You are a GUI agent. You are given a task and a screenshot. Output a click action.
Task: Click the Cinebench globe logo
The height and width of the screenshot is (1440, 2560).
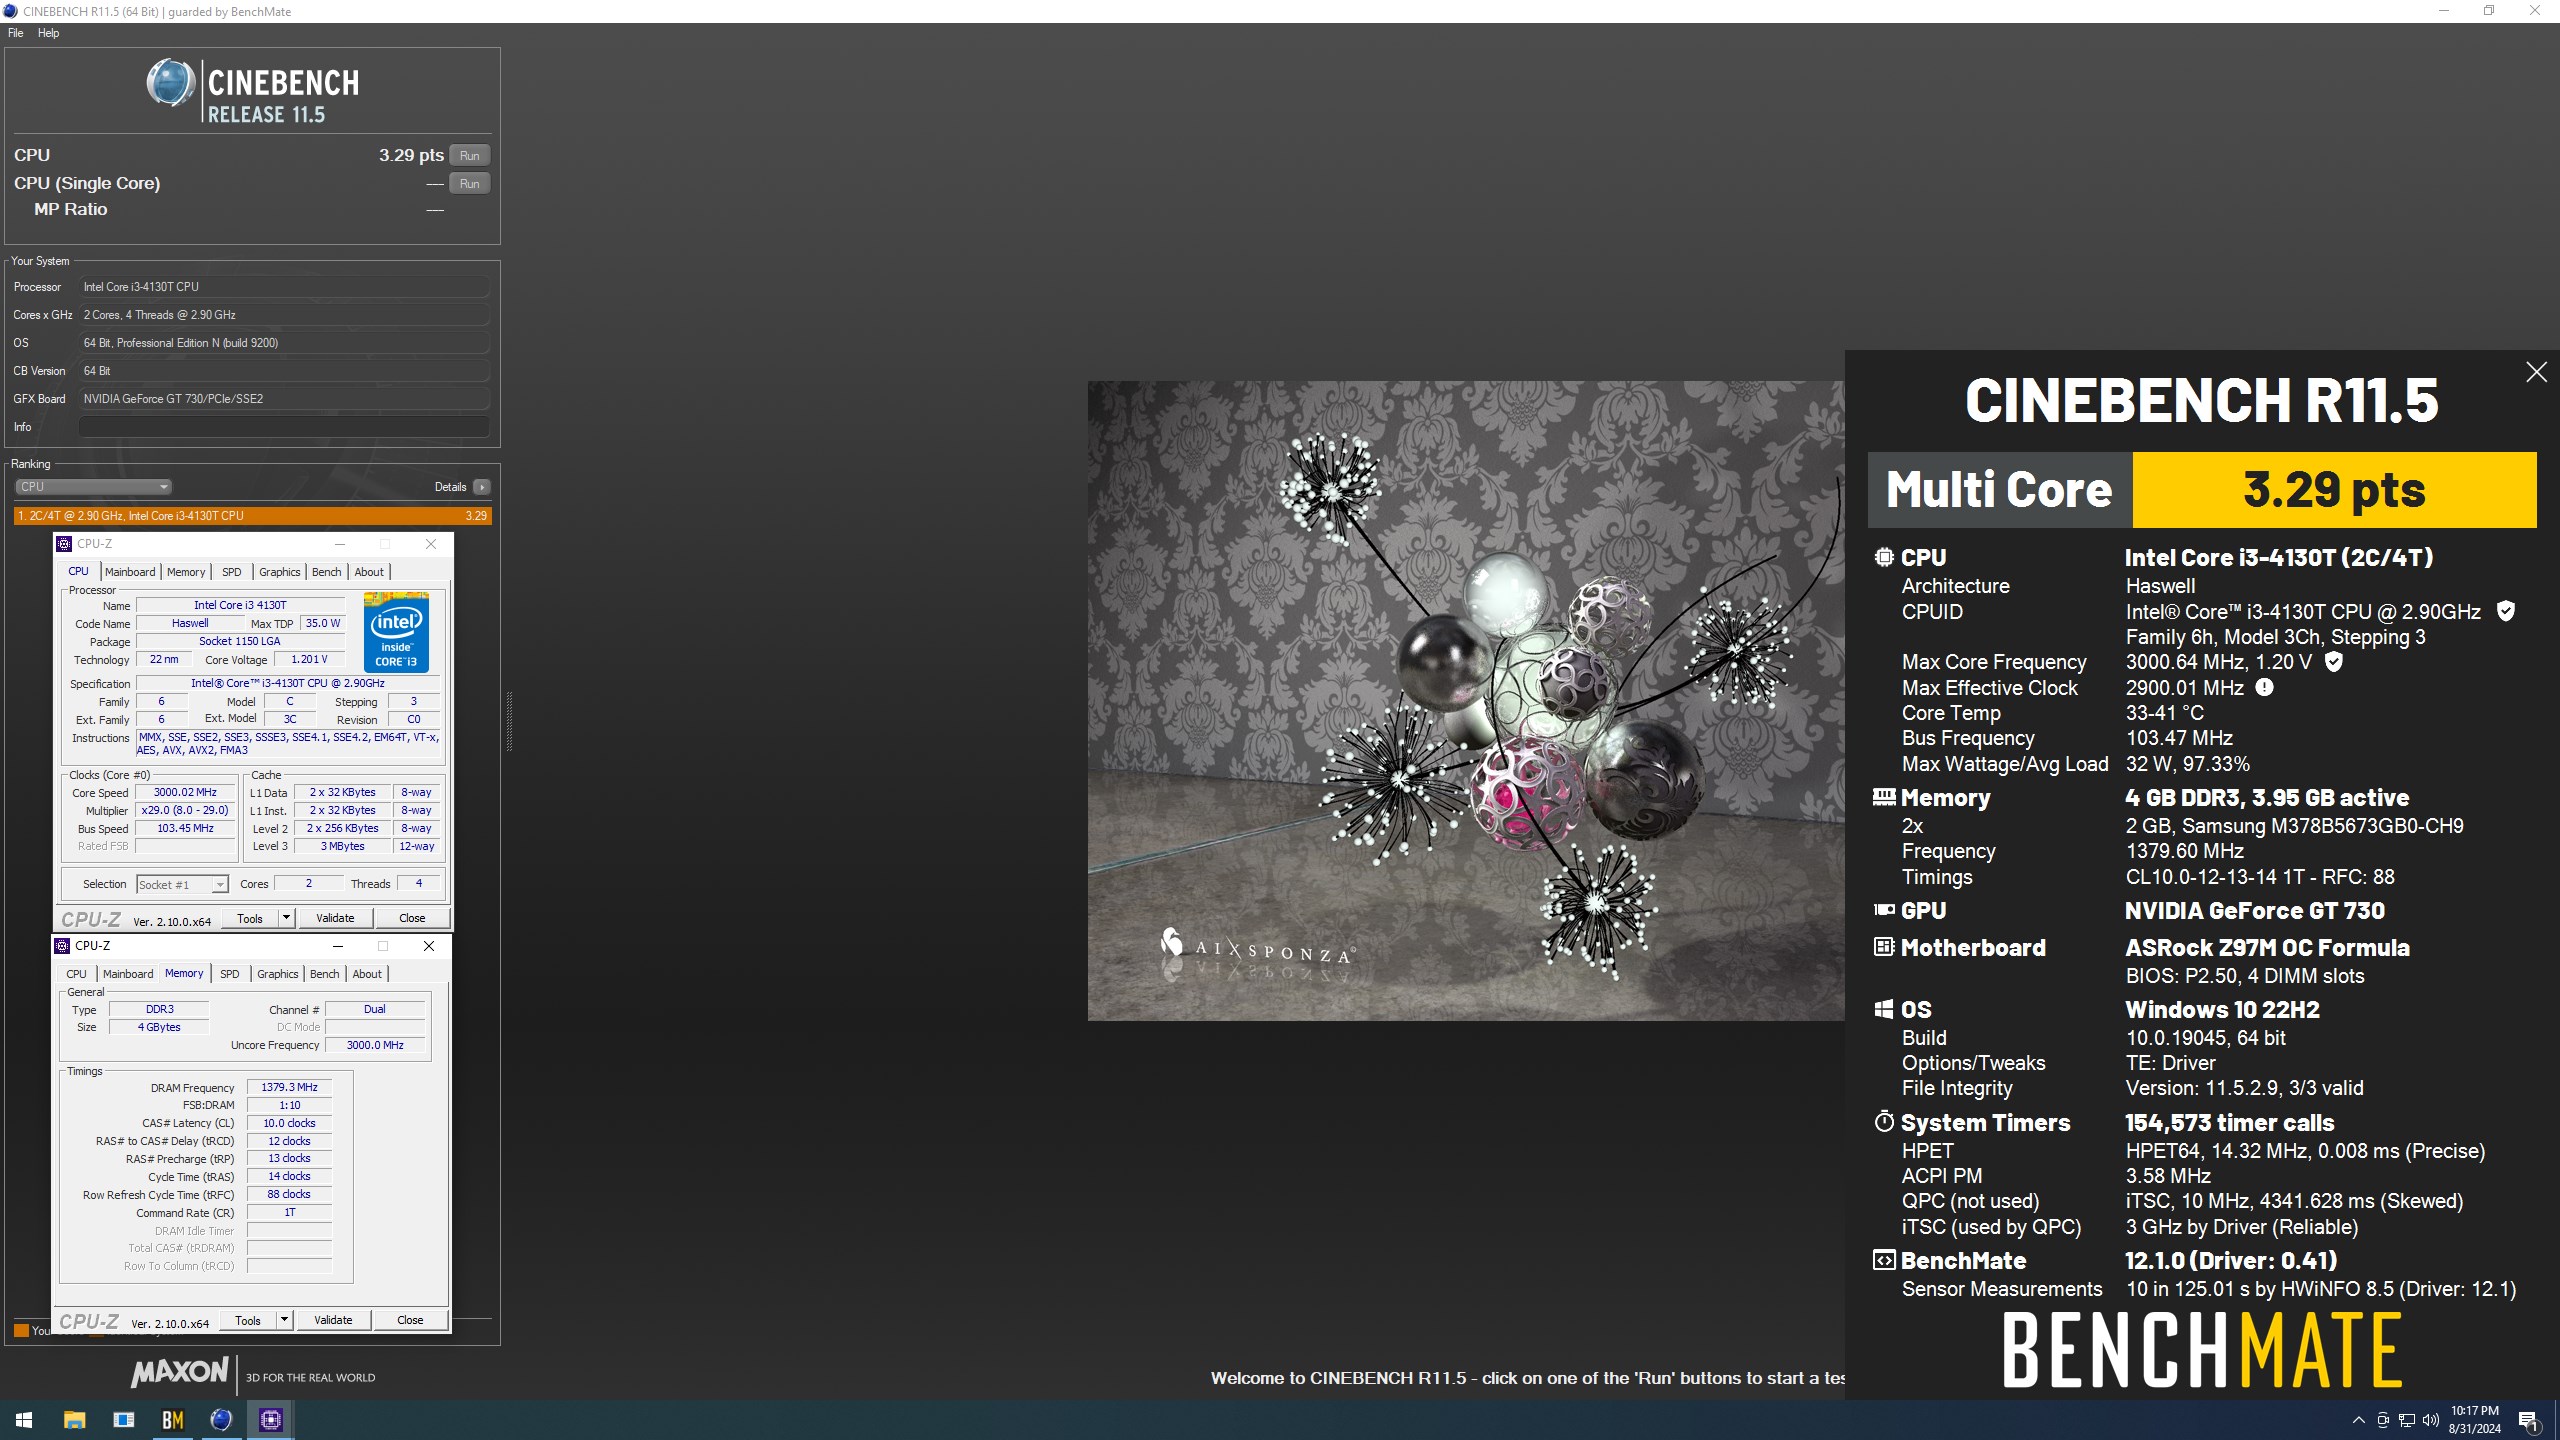click(171, 83)
